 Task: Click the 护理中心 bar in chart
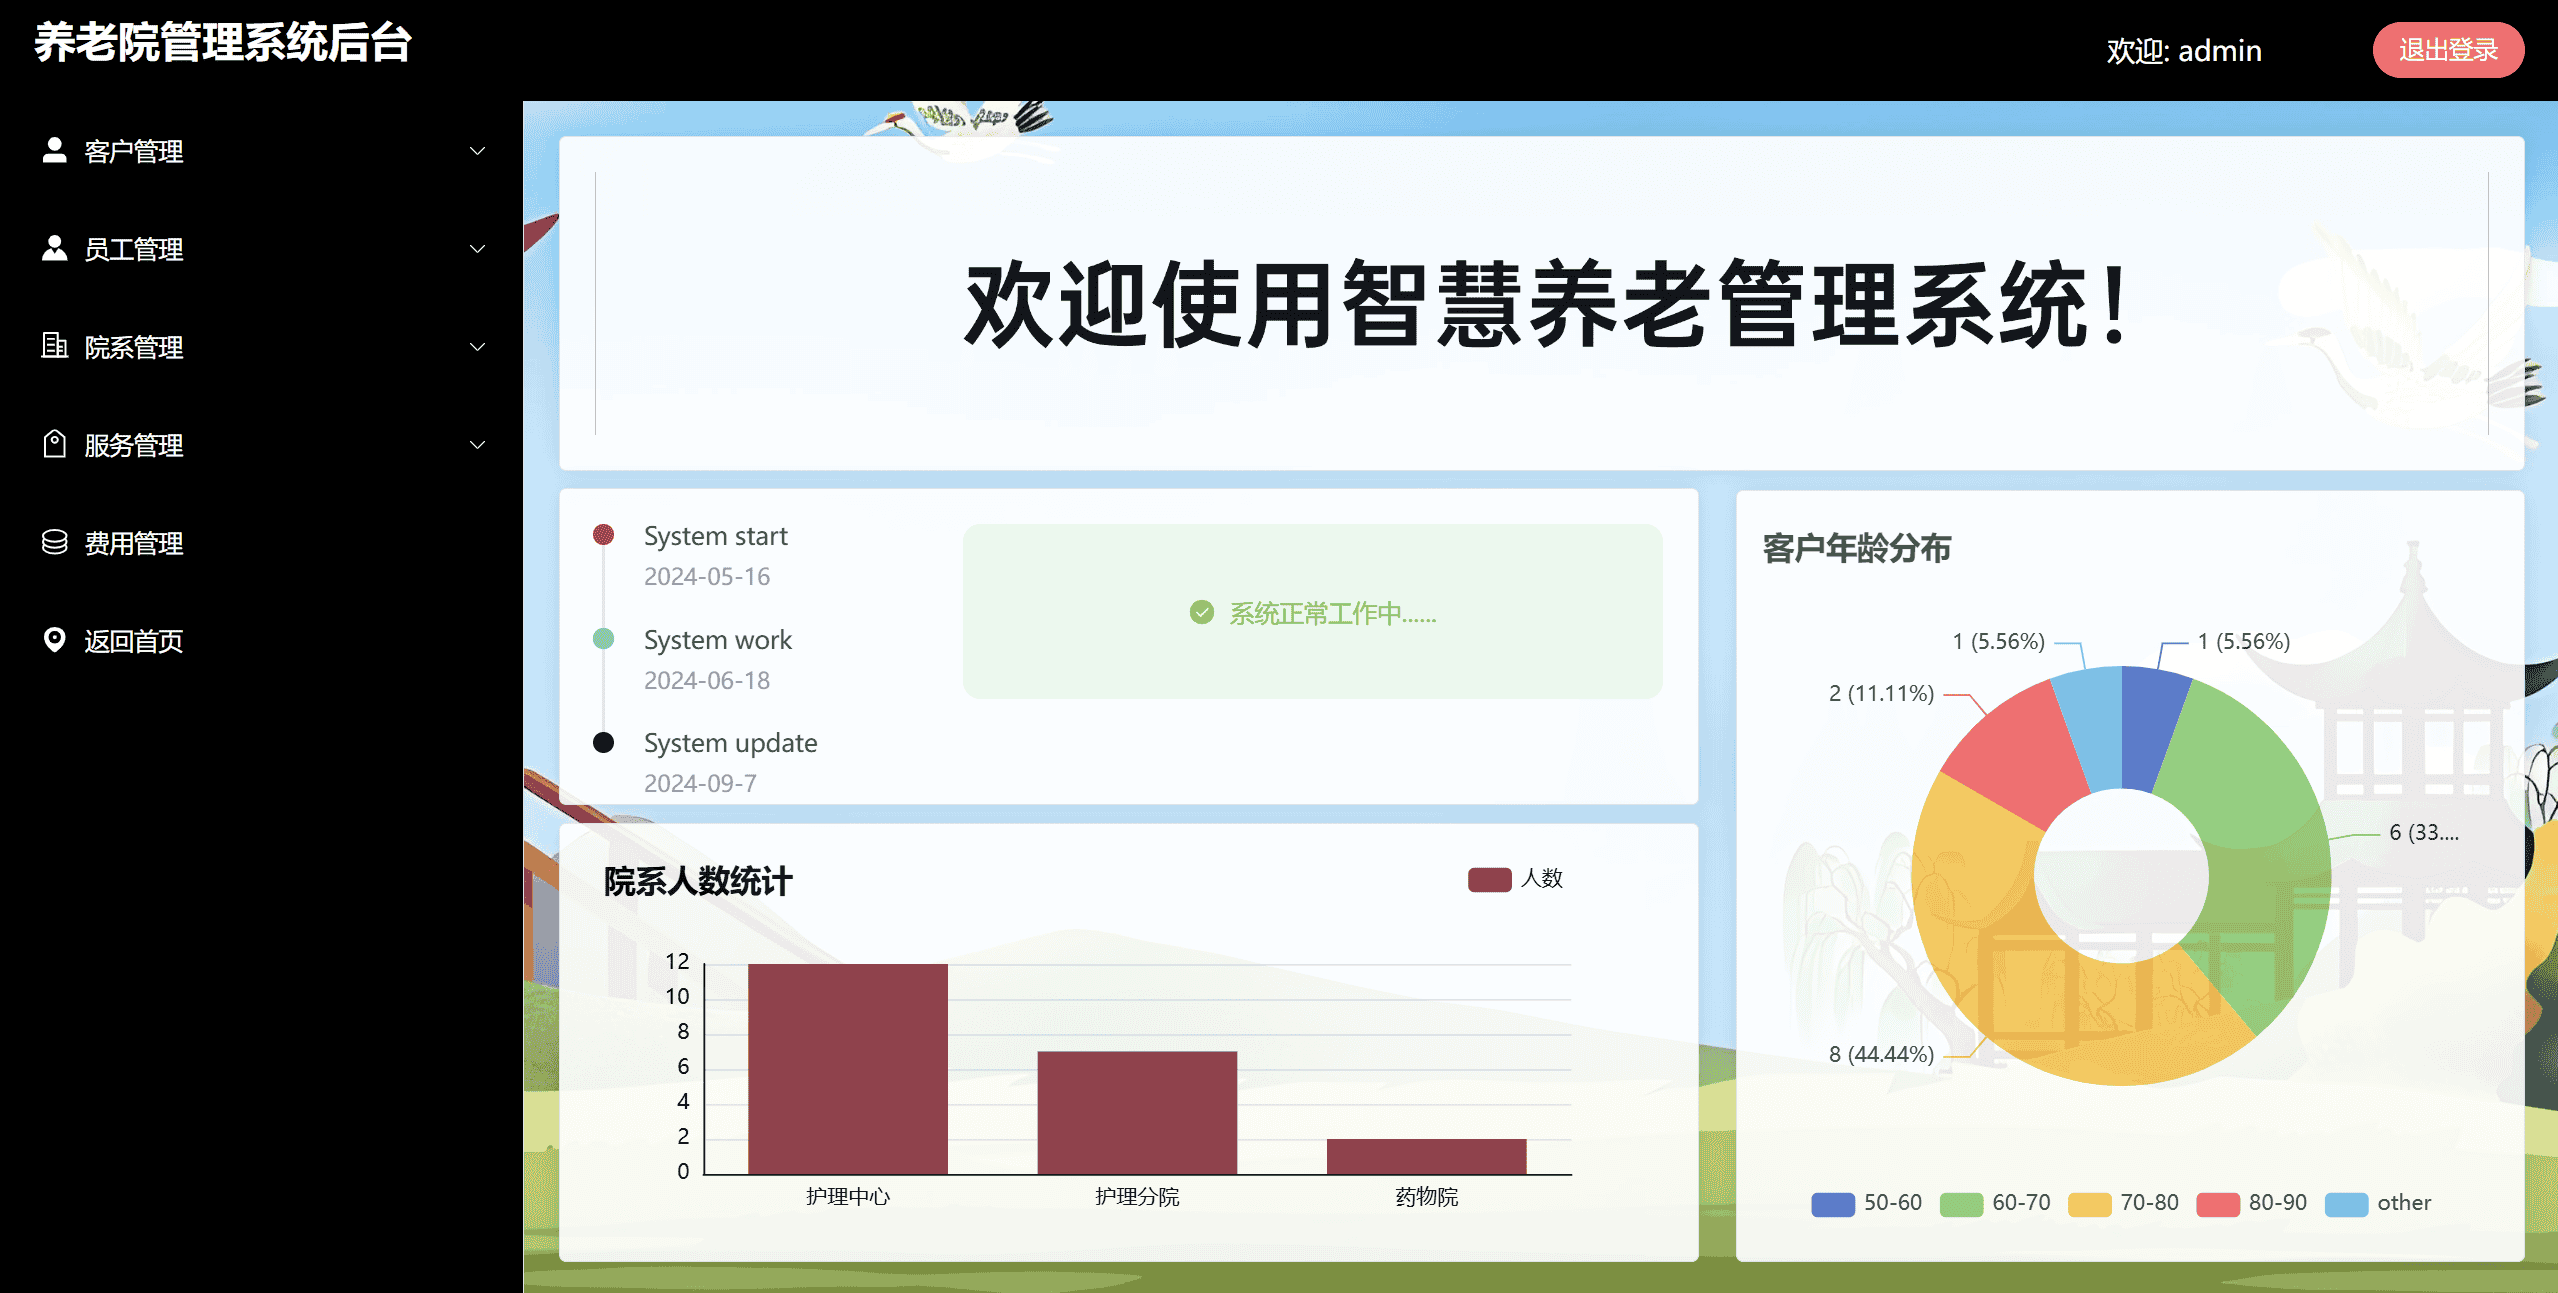[847, 1068]
